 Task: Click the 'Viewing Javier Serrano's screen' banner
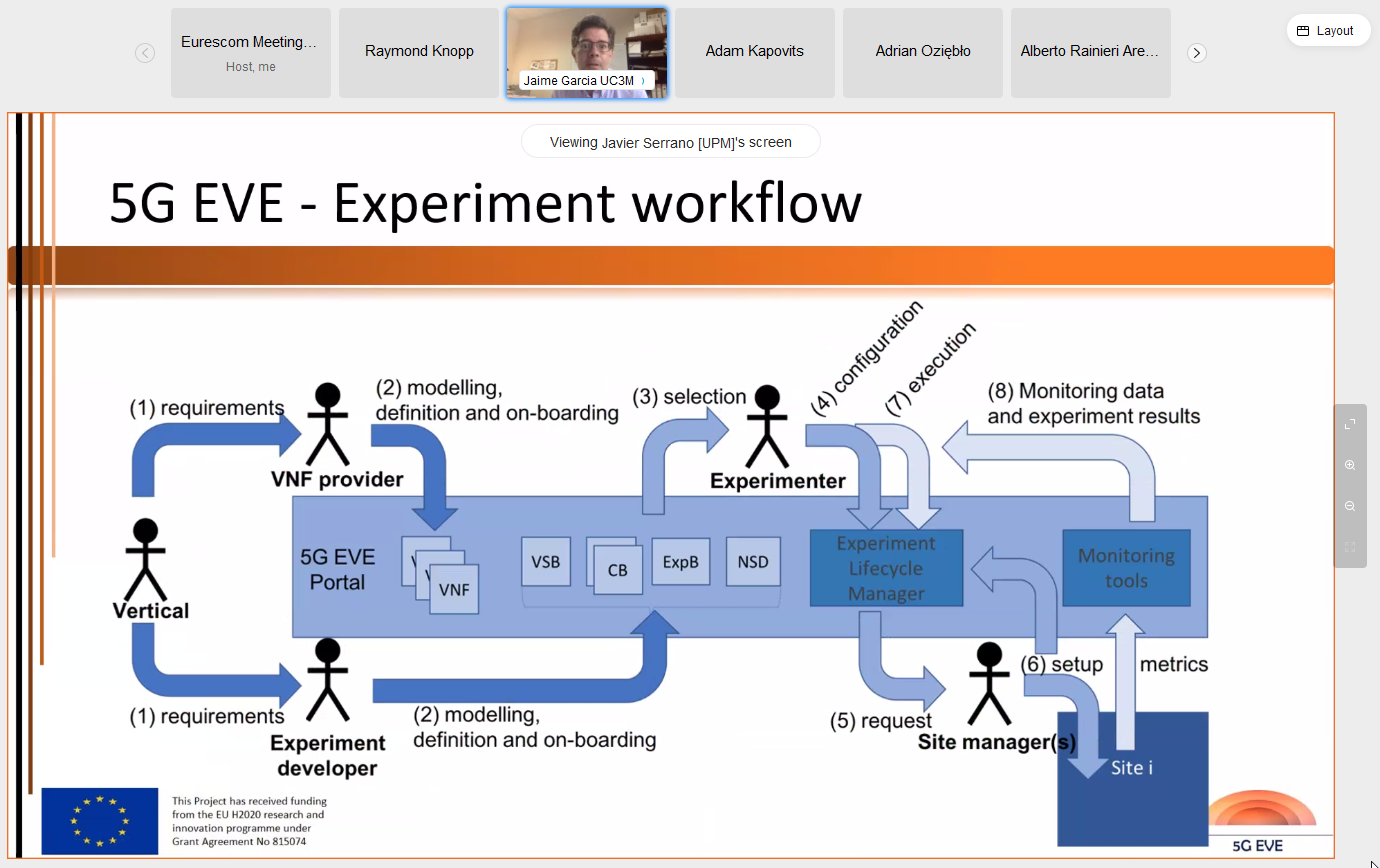670,142
